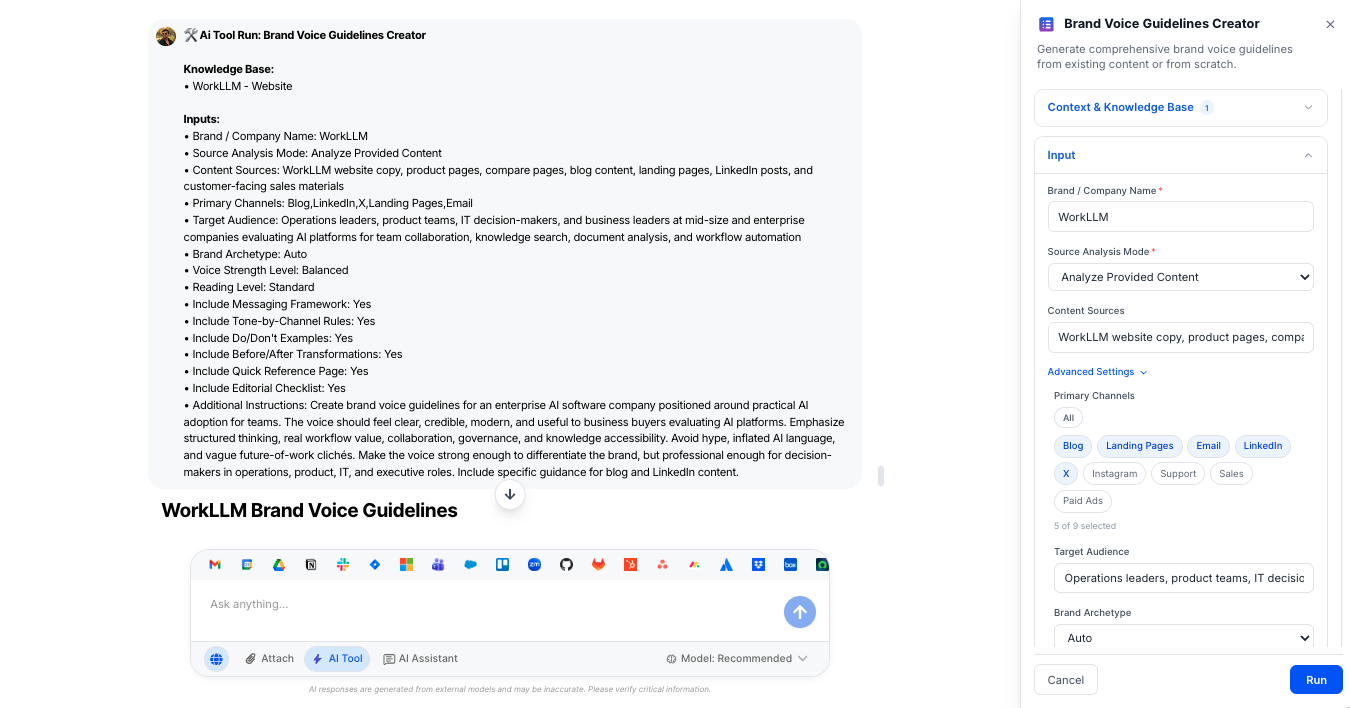1350x708 pixels.
Task: Select the Trello integration icon
Action: coord(502,564)
